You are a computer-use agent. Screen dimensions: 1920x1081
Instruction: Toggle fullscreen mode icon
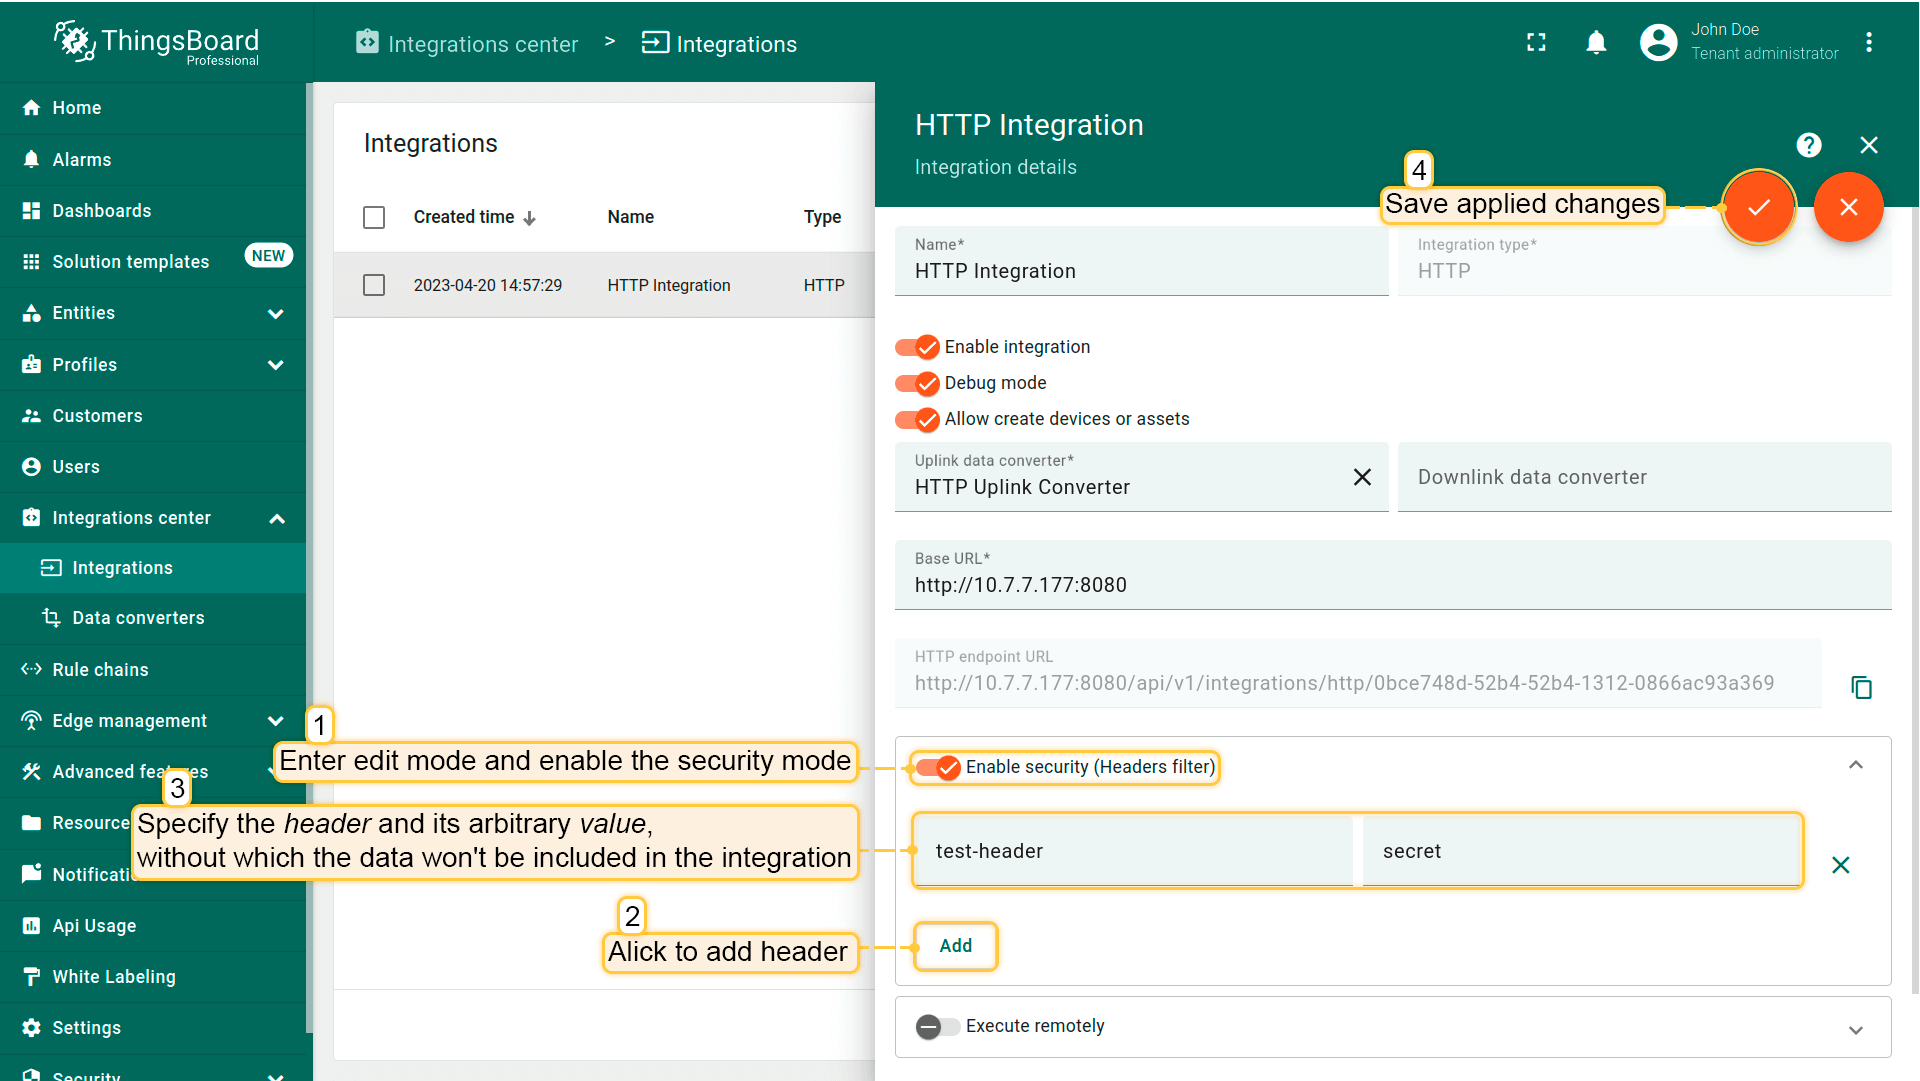pos(1536,43)
